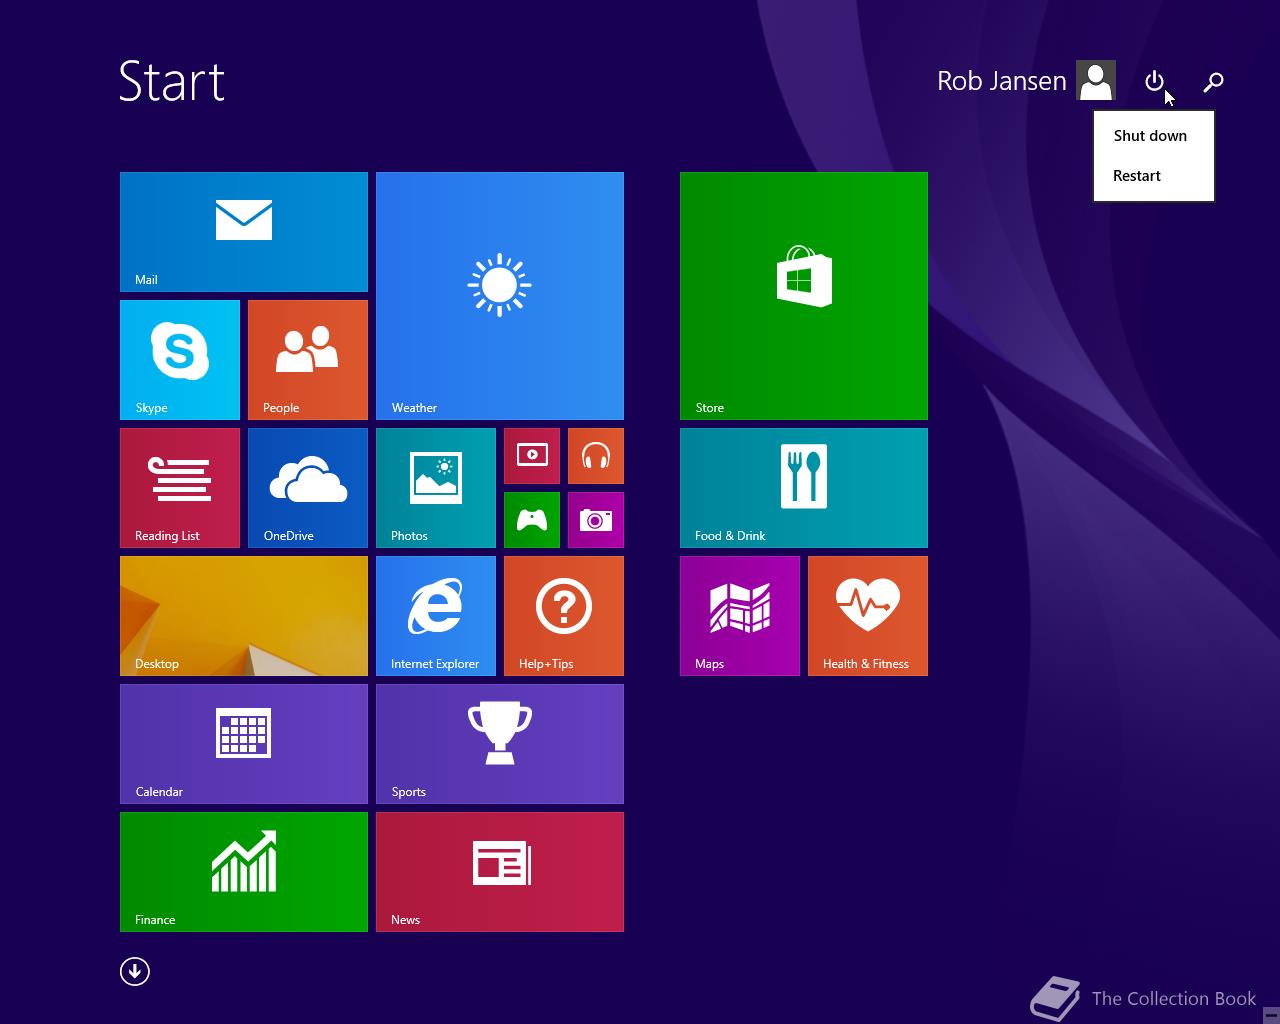The image size is (1280, 1024).
Task: Open the Food & Drink tile
Action: pos(804,488)
